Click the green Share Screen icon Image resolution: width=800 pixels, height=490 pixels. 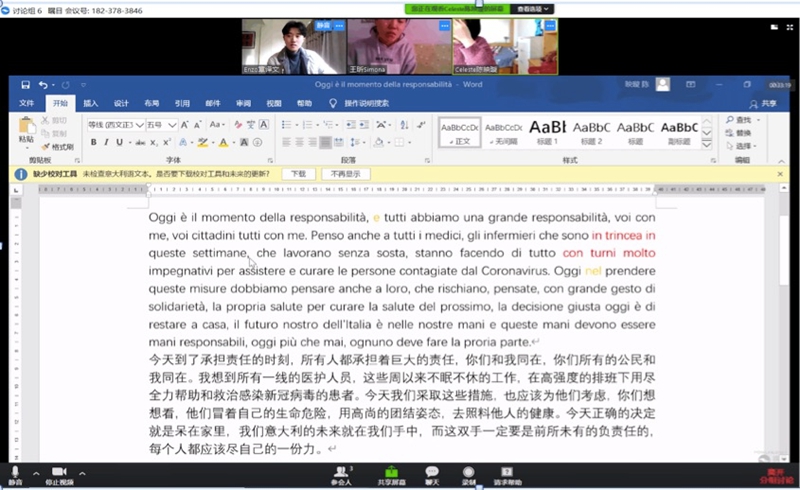386,473
